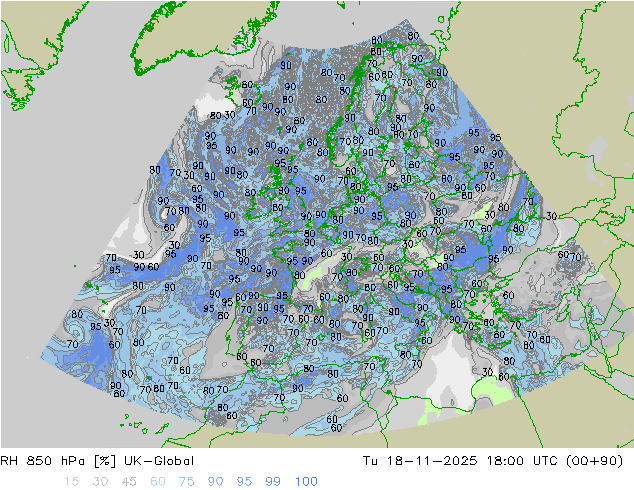Viewport: 634px width, 490px height.
Task: Click the legend value "90" in the scale row
Action: point(216,482)
